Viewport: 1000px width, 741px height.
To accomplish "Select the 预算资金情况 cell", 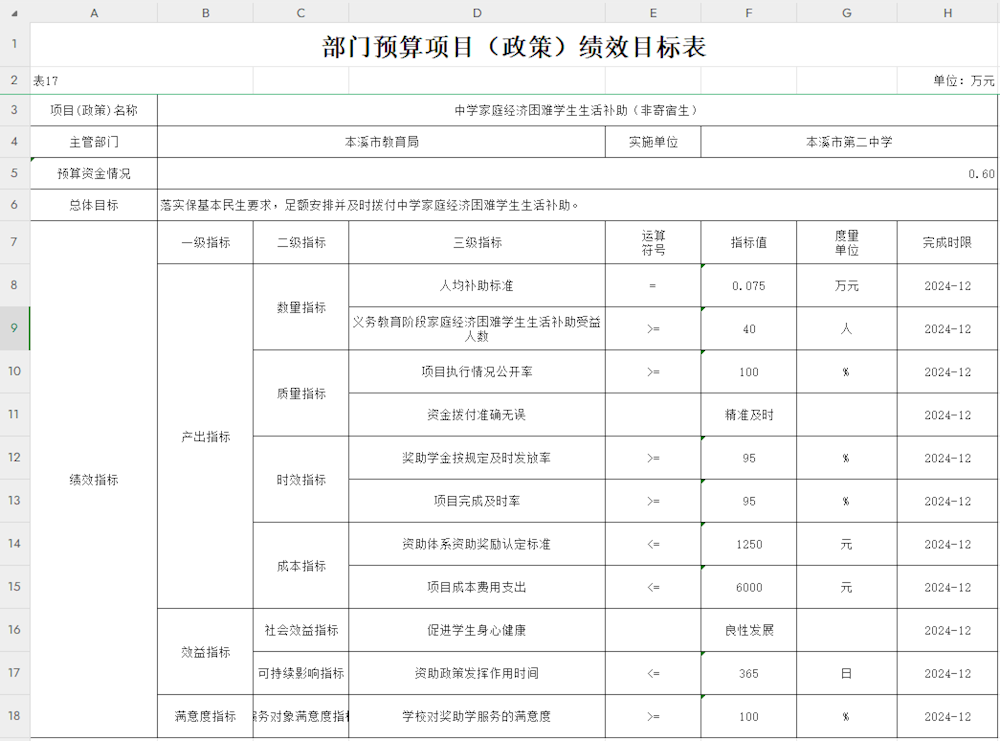I will (x=94, y=173).
